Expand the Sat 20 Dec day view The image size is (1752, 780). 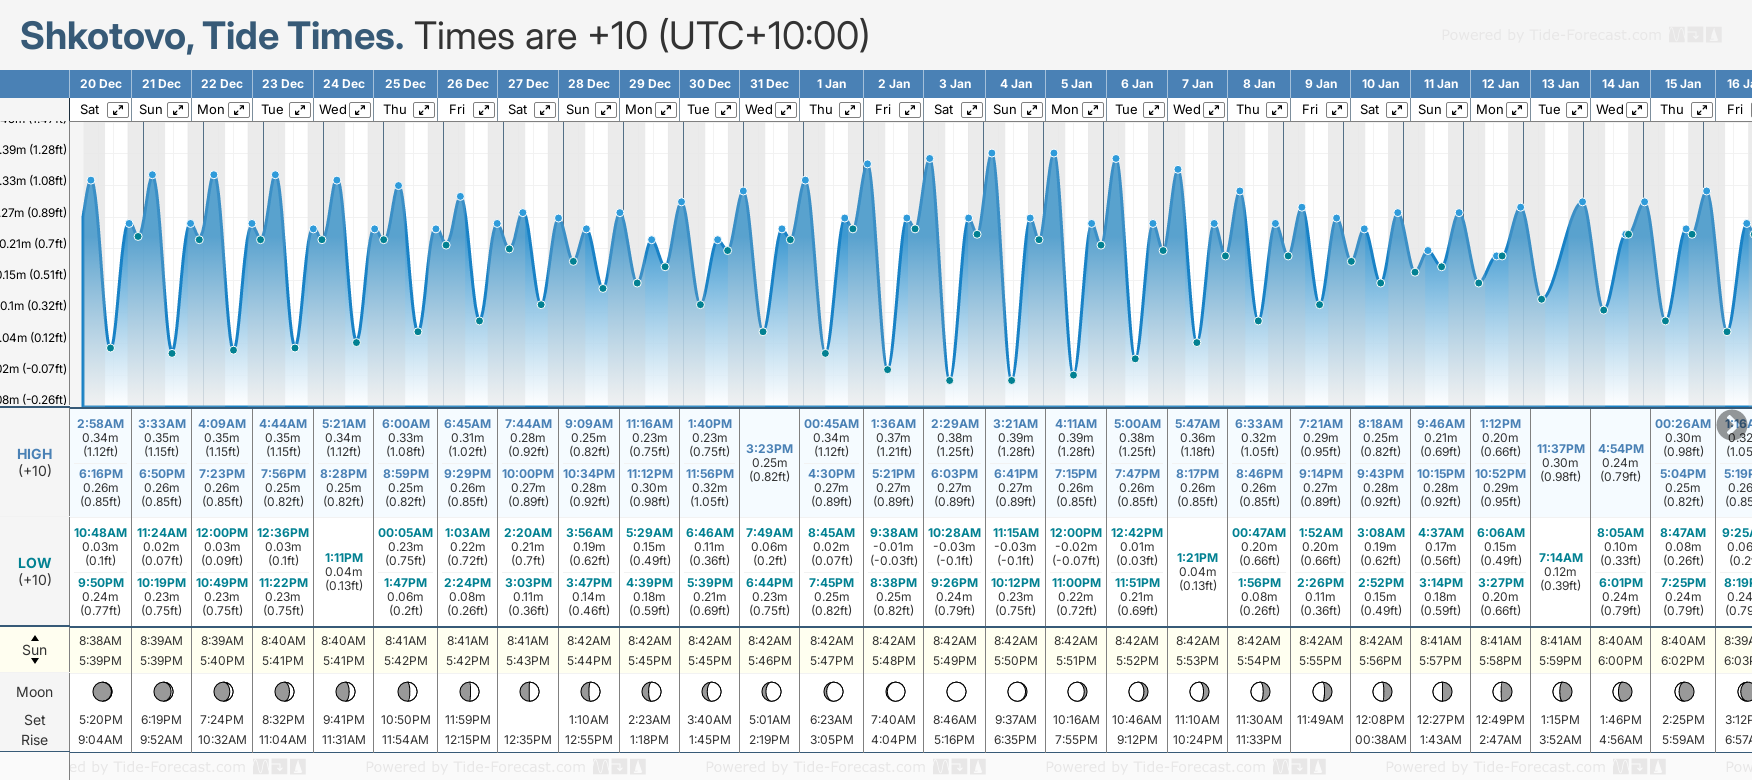118,110
